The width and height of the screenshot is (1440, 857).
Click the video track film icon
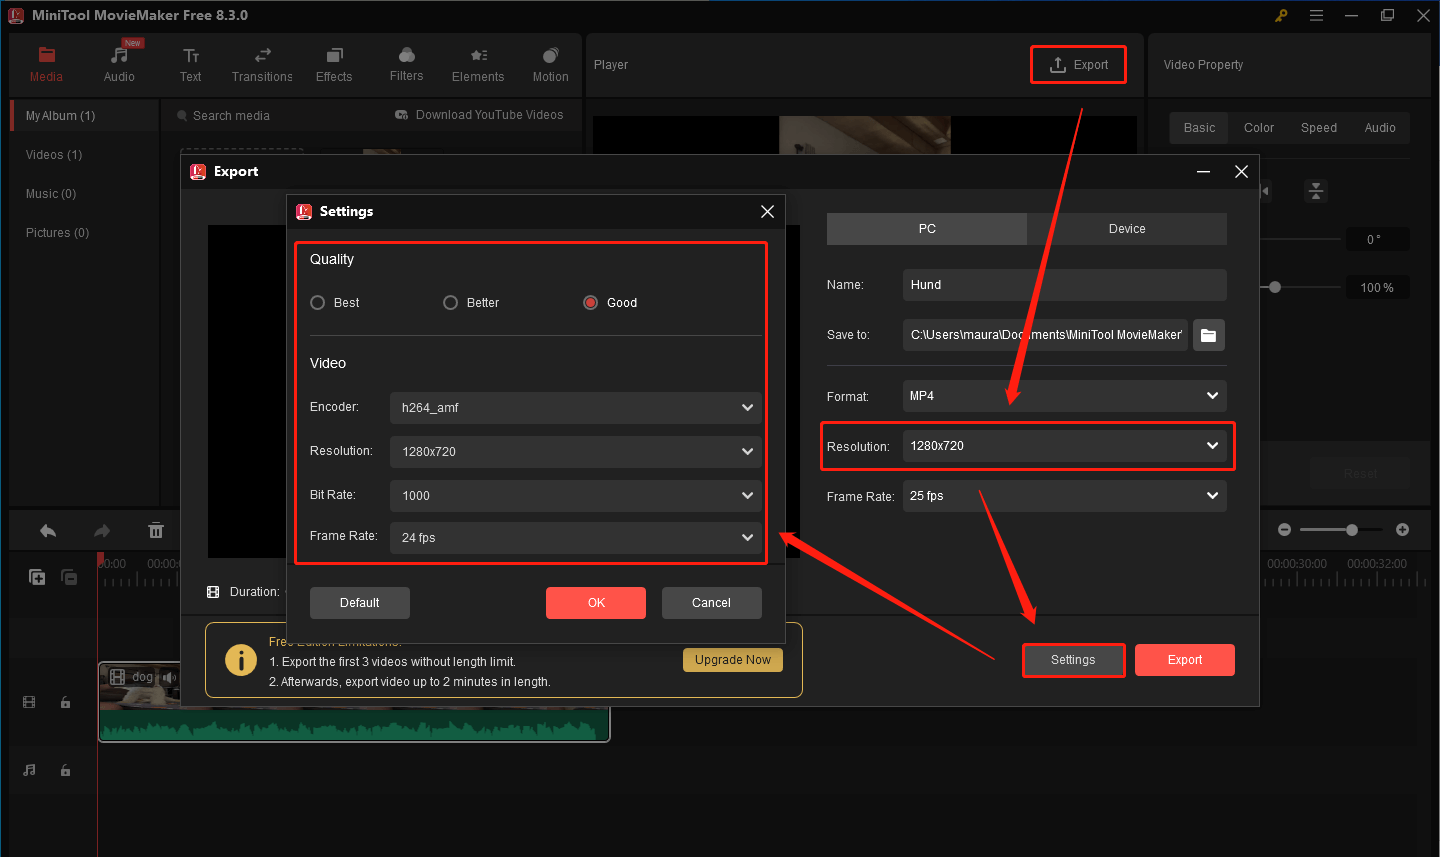29,703
